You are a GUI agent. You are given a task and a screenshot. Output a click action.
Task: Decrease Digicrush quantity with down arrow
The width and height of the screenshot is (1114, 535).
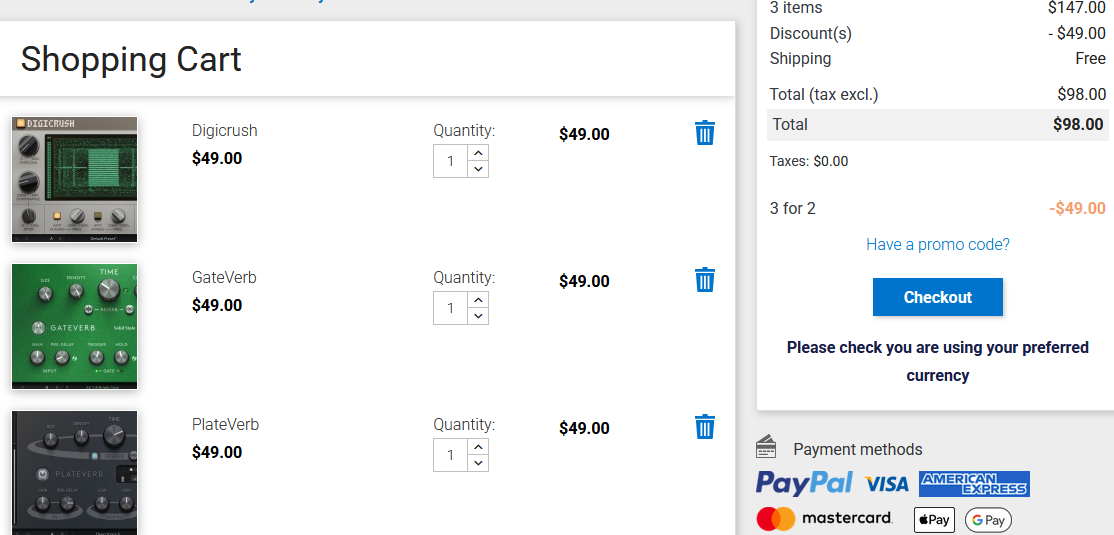coord(478,169)
